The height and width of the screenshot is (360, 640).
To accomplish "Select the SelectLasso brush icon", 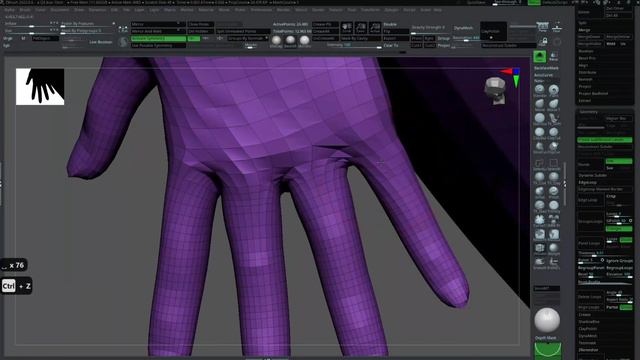I will (540, 164).
